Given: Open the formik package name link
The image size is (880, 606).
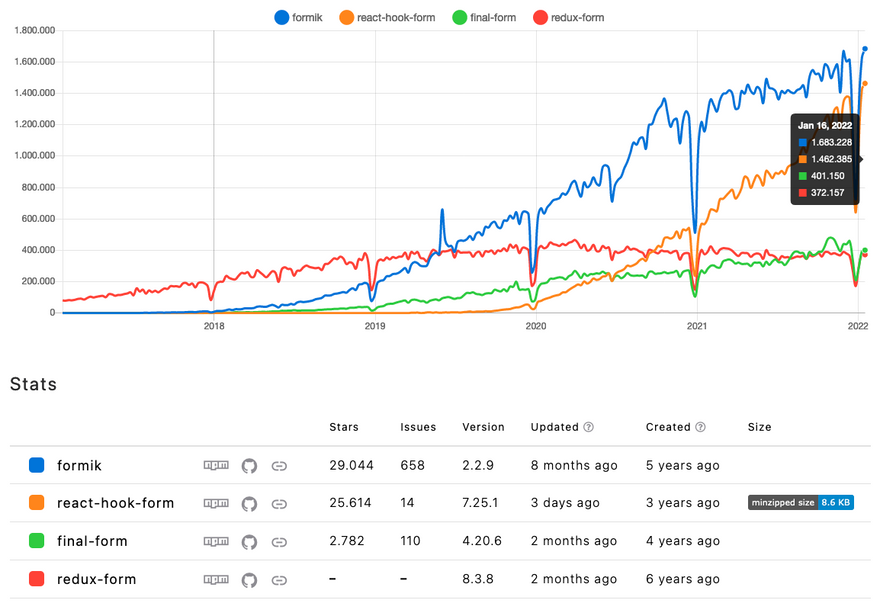Looking at the screenshot, I should pos(79,465).
